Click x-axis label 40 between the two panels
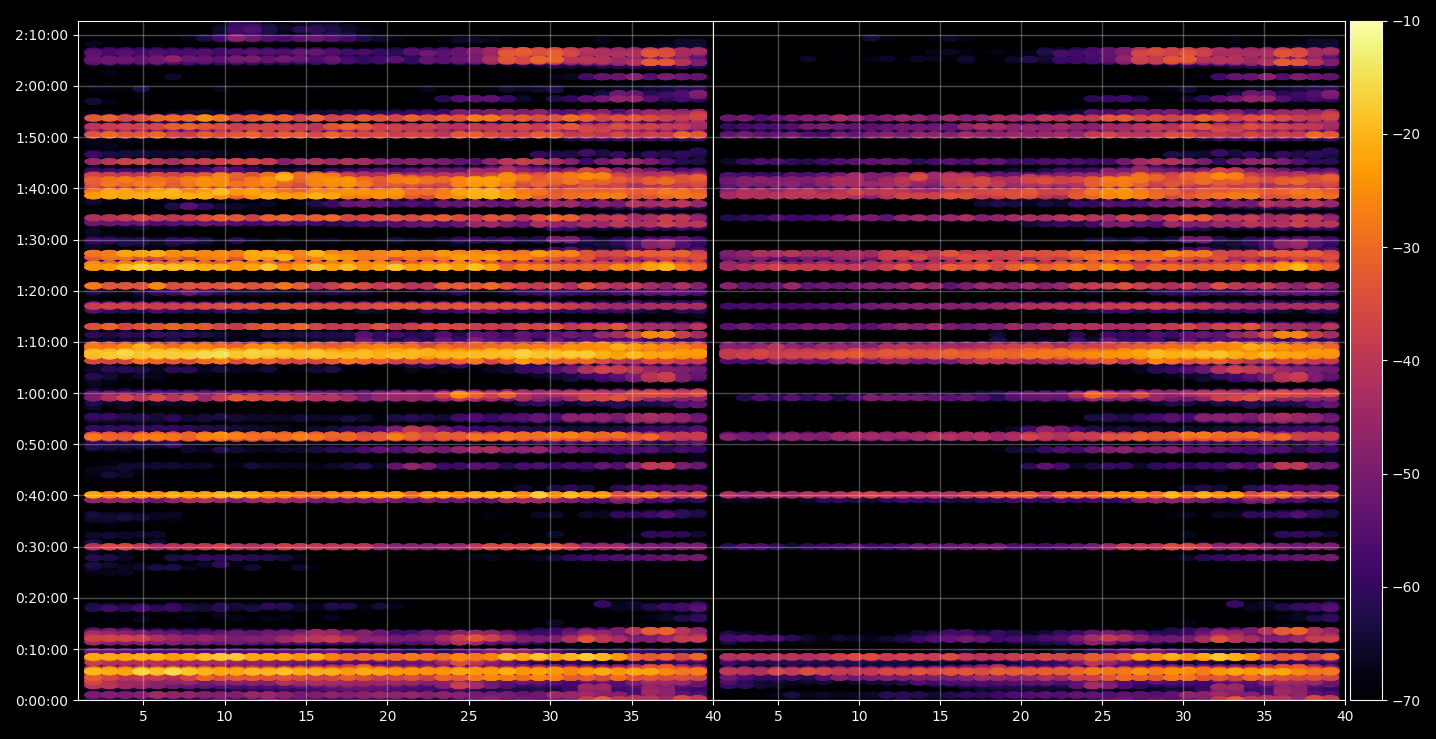This screenshot has width=1436, height=739. pos(713,716)
